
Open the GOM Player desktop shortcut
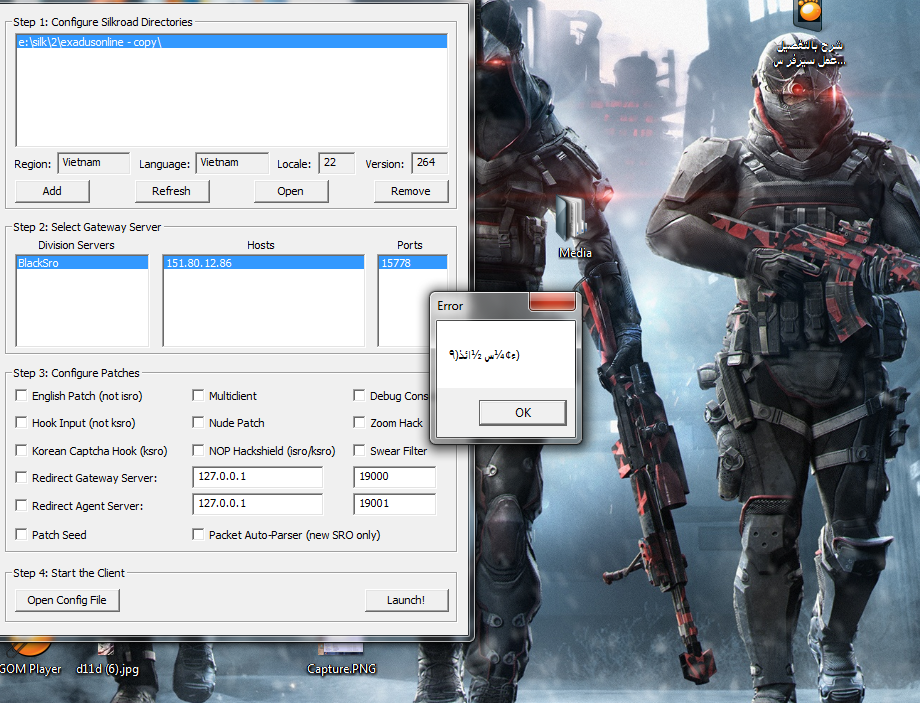[x=31, y=658]
